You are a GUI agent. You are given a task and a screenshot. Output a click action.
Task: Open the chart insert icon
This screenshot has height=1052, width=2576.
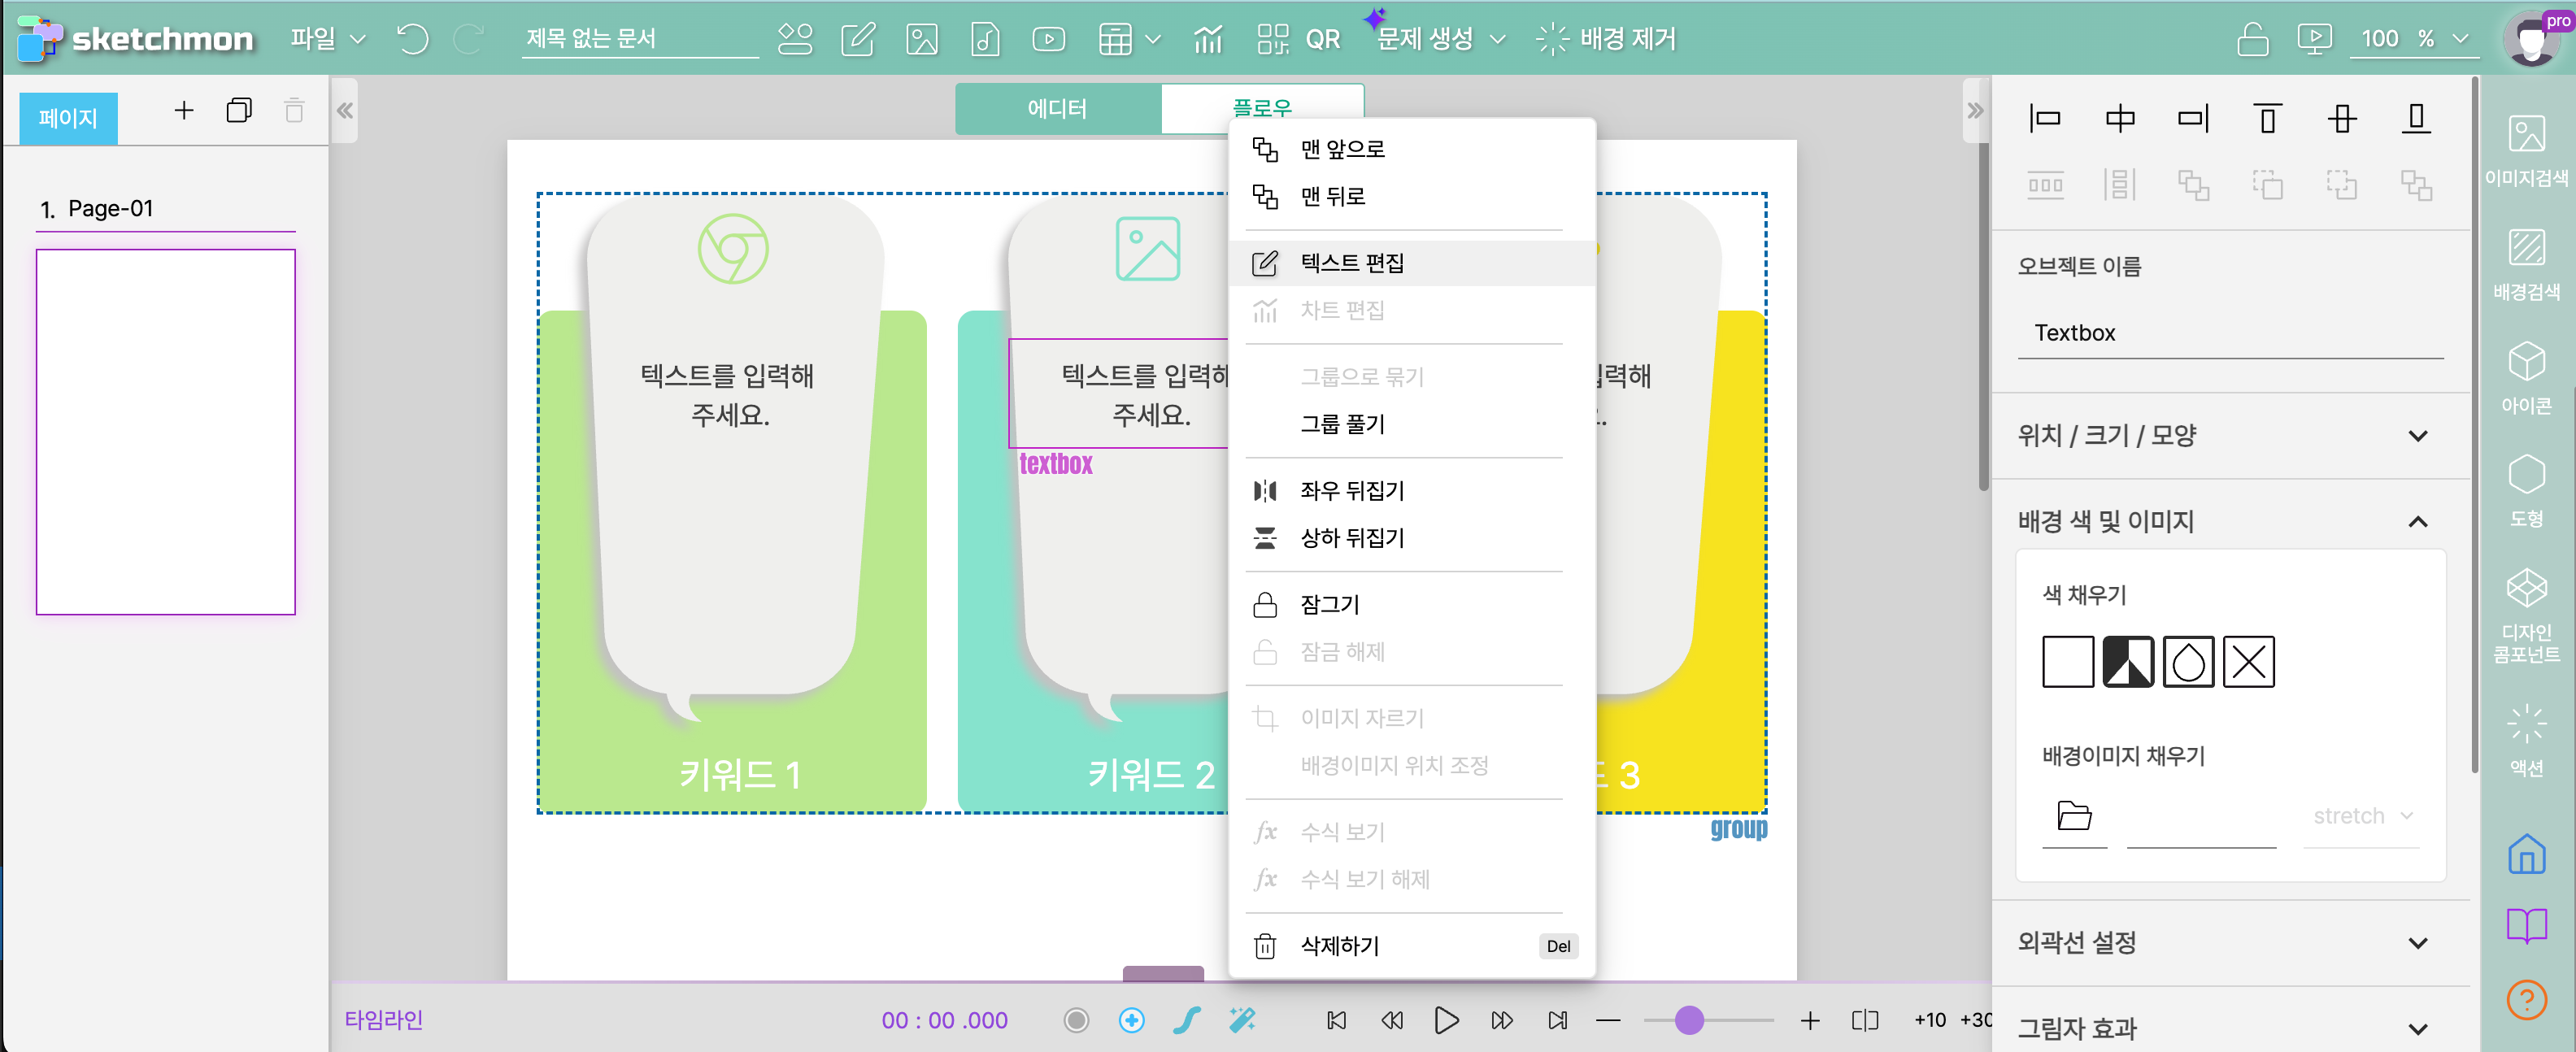1207,39
